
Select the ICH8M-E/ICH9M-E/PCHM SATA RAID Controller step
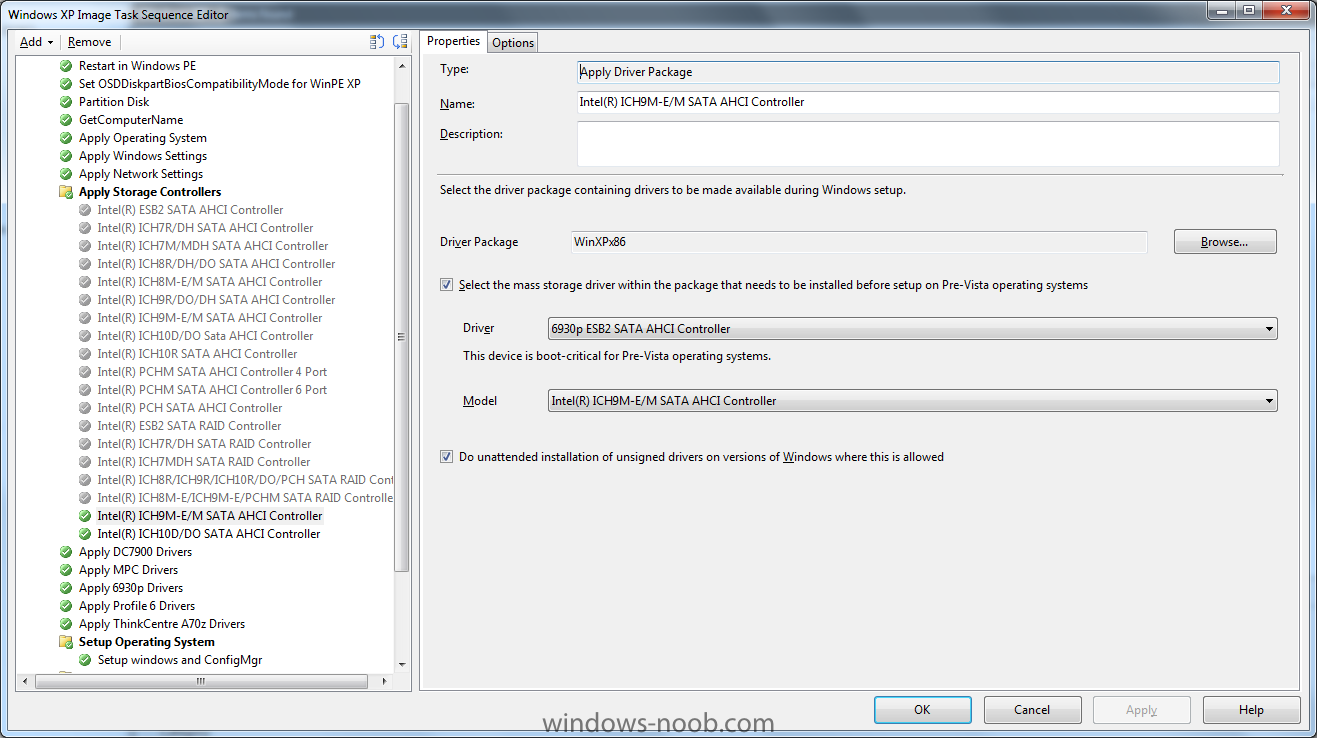(245, 498)
